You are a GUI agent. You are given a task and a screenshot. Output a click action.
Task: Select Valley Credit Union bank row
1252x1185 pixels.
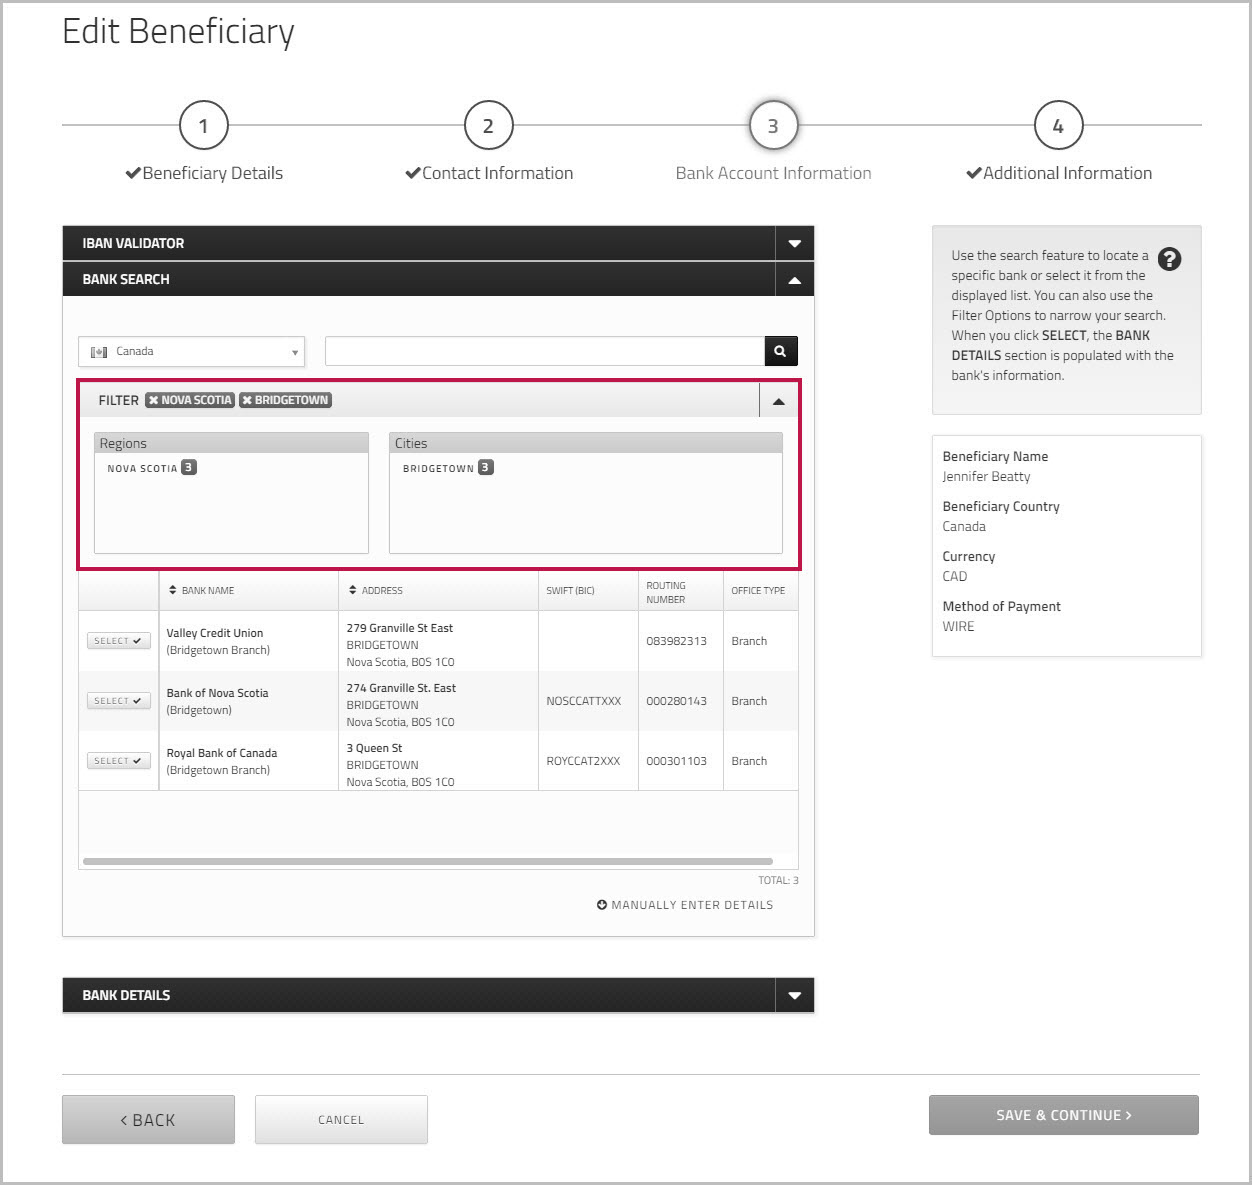[118, 641]
